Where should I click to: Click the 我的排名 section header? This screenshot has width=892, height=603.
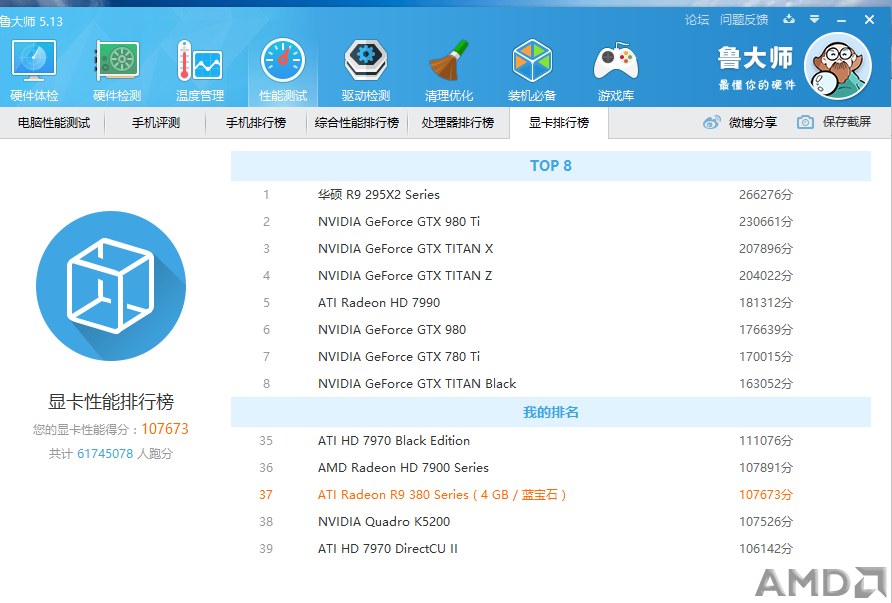551,412
